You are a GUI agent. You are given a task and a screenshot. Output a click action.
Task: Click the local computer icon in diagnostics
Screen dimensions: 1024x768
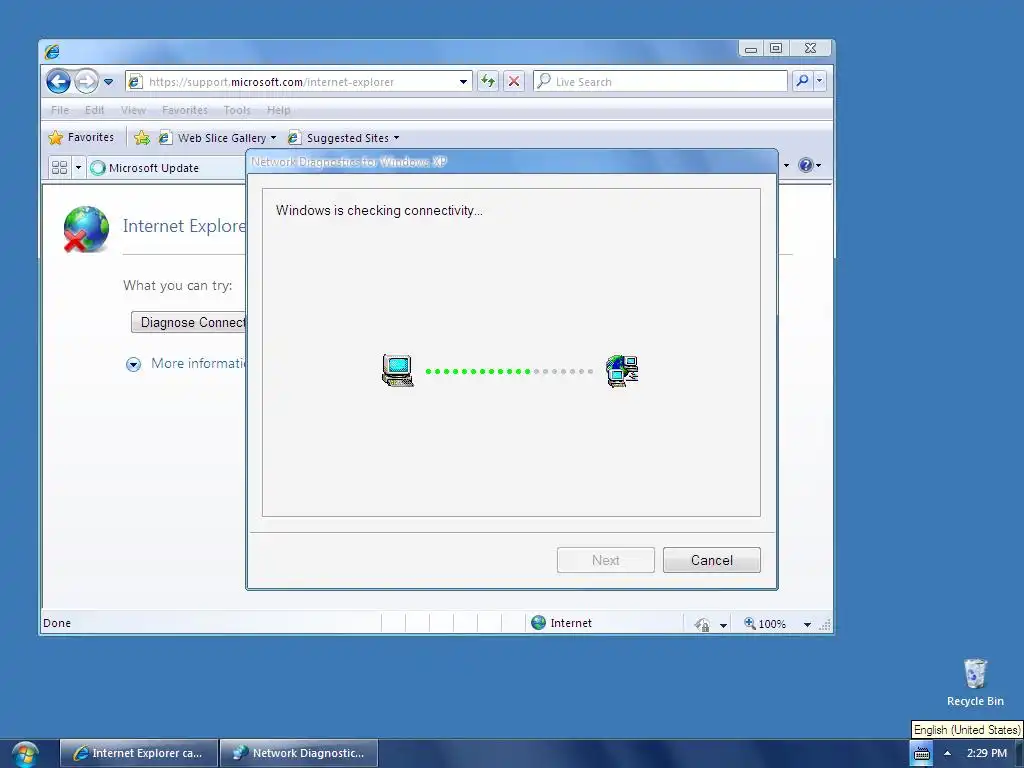(398, 371)
